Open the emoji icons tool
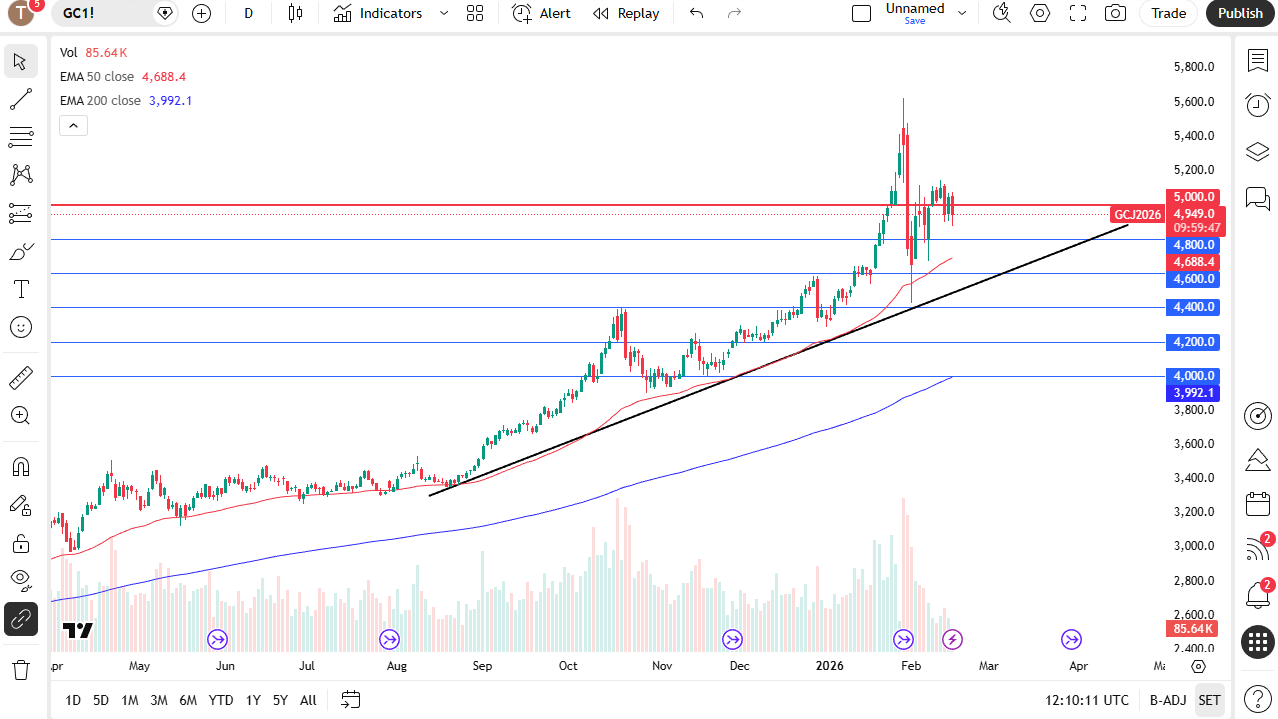 tap(20, 327)
